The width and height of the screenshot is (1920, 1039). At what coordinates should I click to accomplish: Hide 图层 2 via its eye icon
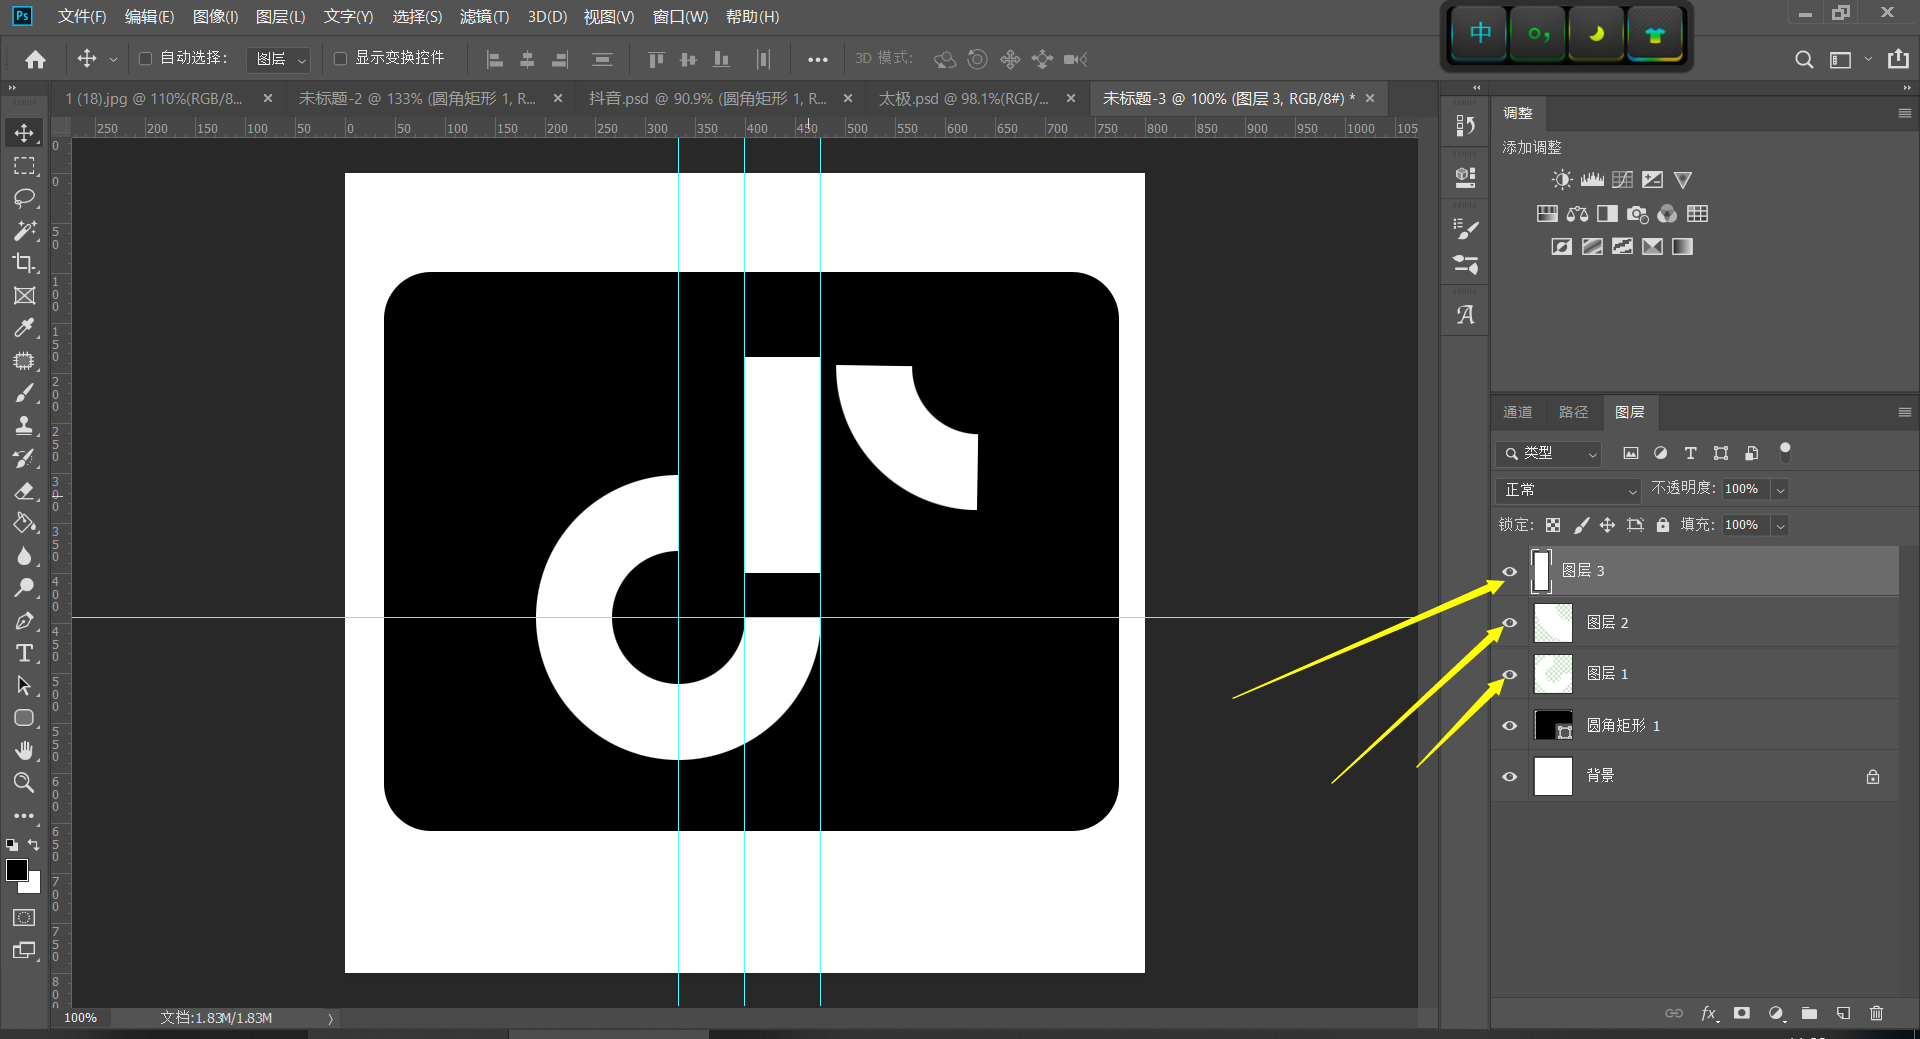1510,623
